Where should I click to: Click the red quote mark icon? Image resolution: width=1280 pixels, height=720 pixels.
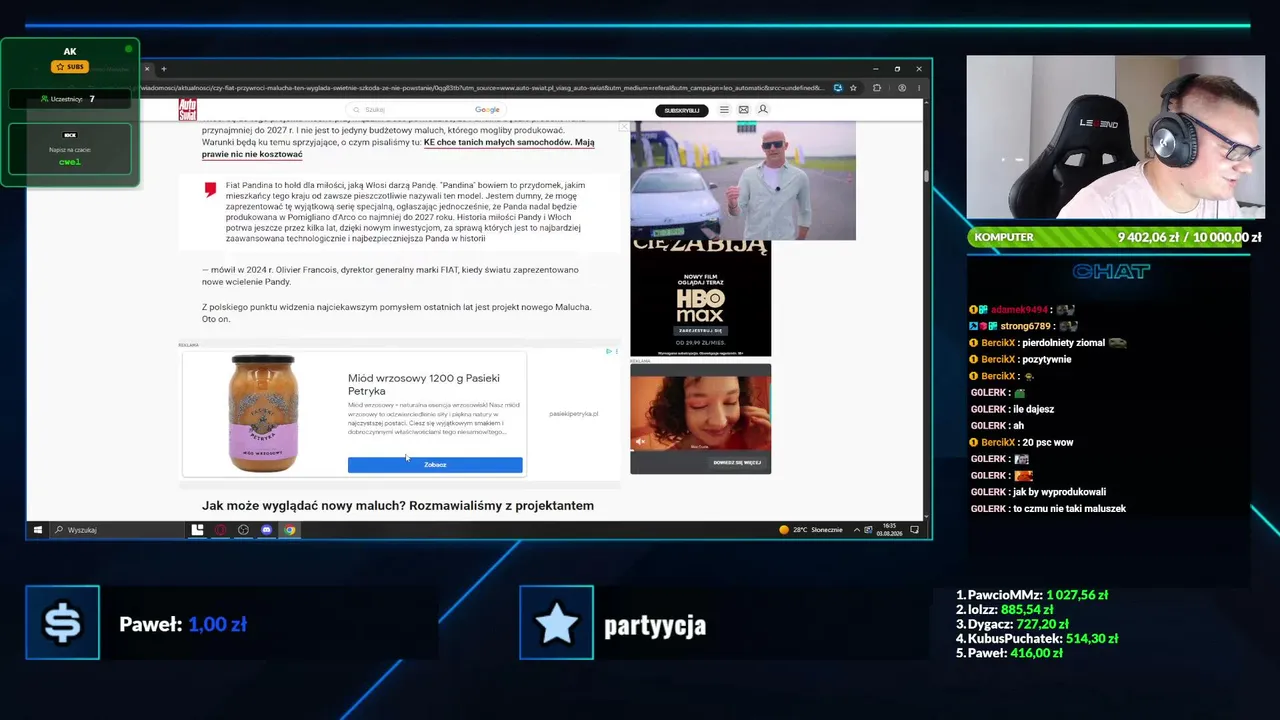(210, 189)
